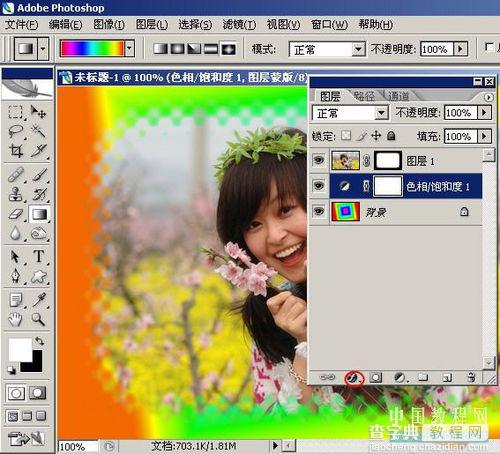Image resolution: width=500 pixels, height=454 pixels.
Task: Open Layers panel 不透明度 arrow
Action: (484, 113)
